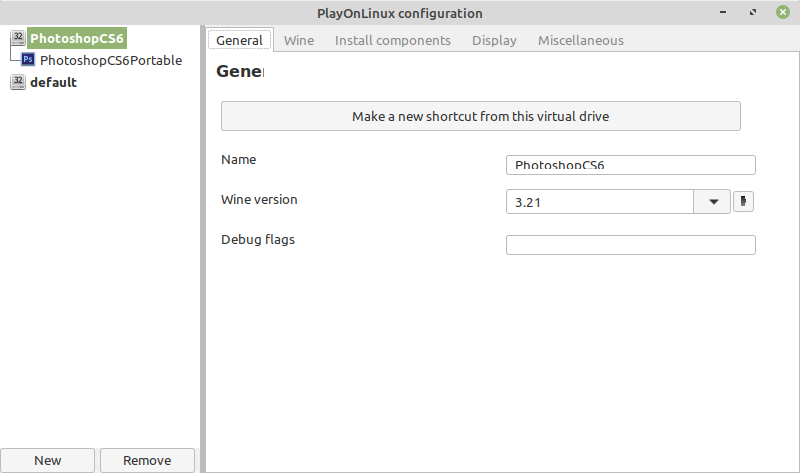Maximize the PlayOnLinux configuration window
Screen dimensions: 800x473
click(x=753, y=12)
